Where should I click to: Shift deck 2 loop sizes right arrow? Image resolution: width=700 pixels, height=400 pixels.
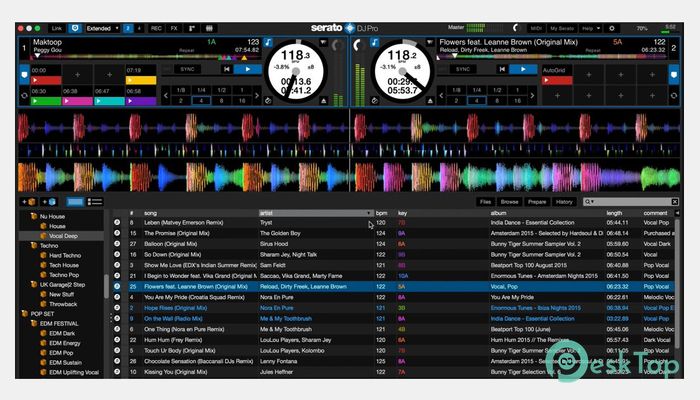coord(532,96)
